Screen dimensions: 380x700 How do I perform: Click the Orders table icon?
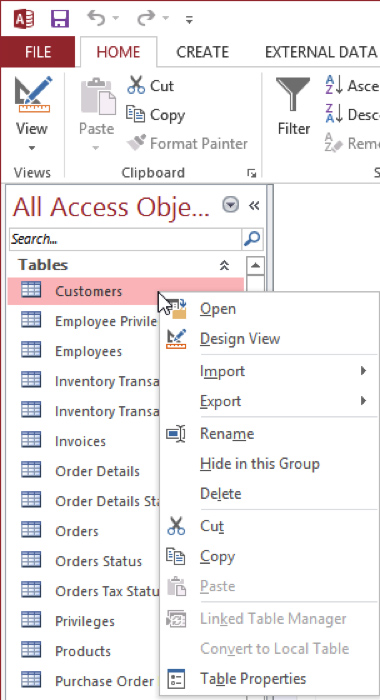pos(31,530)
